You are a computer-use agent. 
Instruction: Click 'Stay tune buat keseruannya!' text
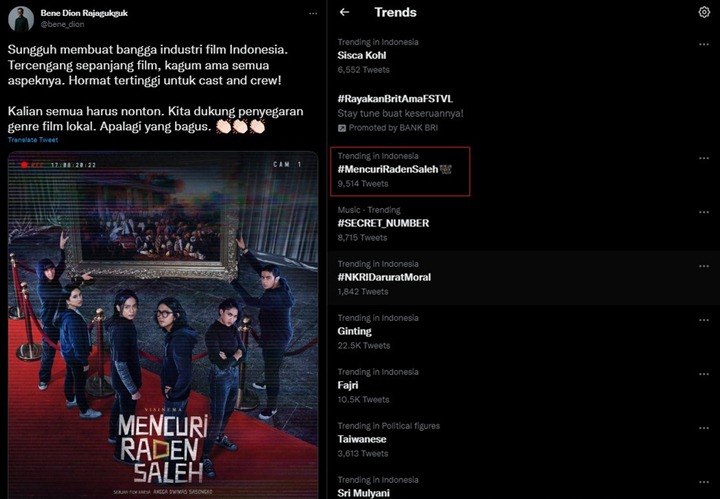tap(400, 113)
